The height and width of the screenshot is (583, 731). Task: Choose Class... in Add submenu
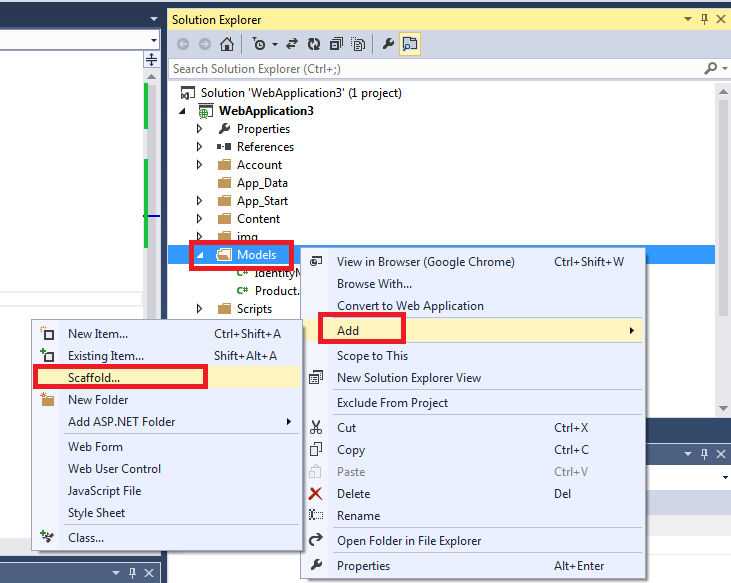tap(167, 538)
